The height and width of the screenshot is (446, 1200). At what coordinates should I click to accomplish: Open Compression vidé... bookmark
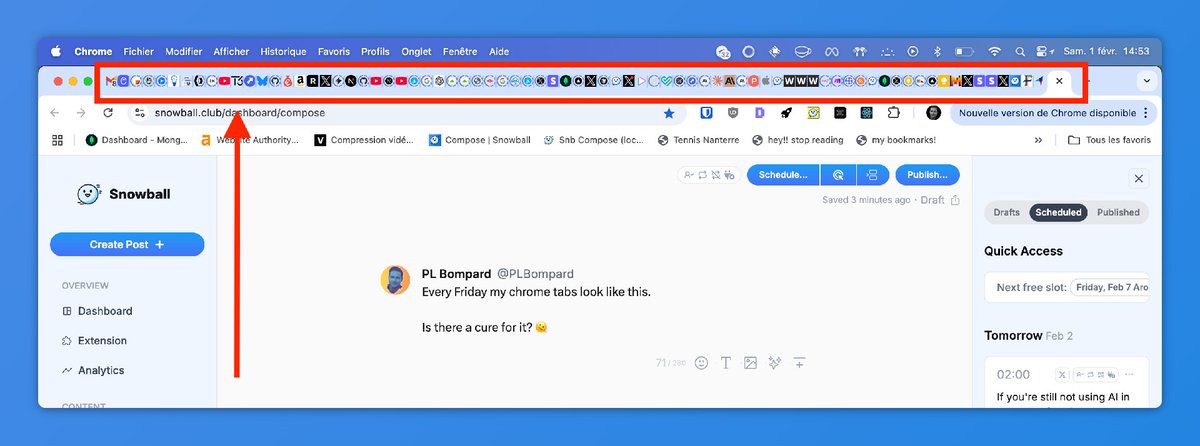pyautogui.click(x=364, y=140)
